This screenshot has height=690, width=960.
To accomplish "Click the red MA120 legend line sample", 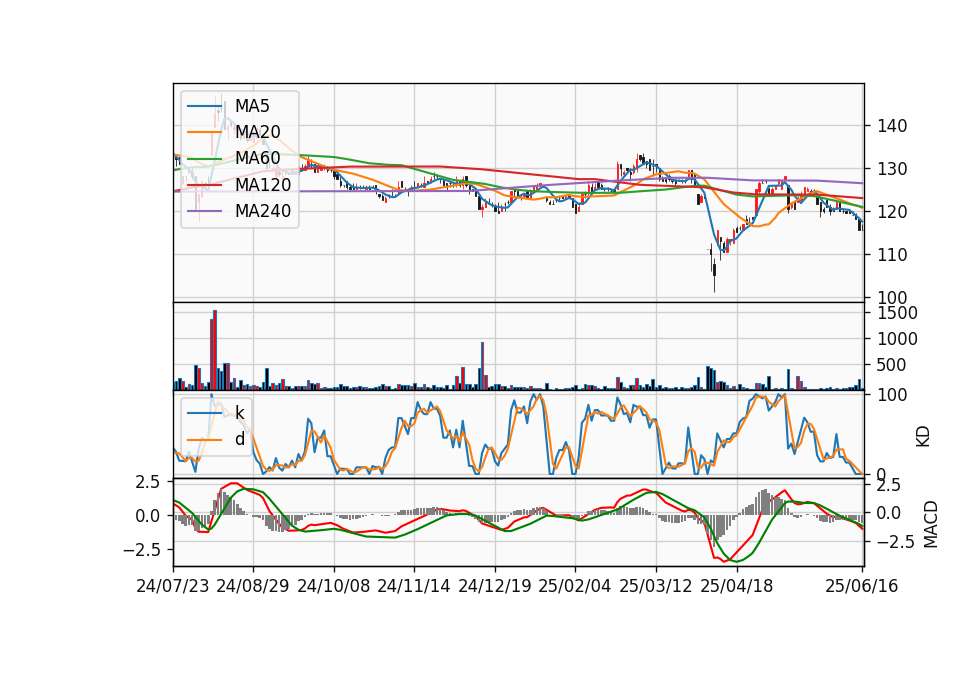I will pos(204,186).
